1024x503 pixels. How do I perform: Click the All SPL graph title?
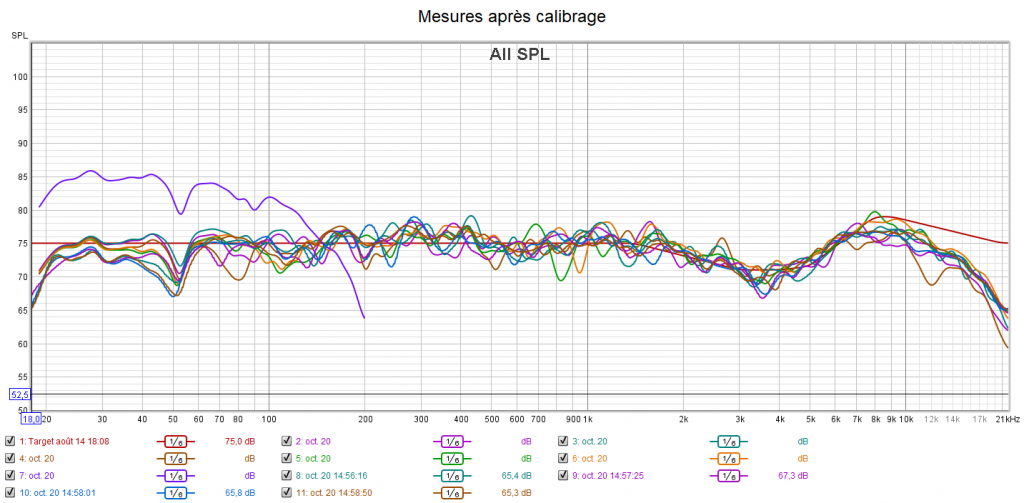(x=519, y=55)
